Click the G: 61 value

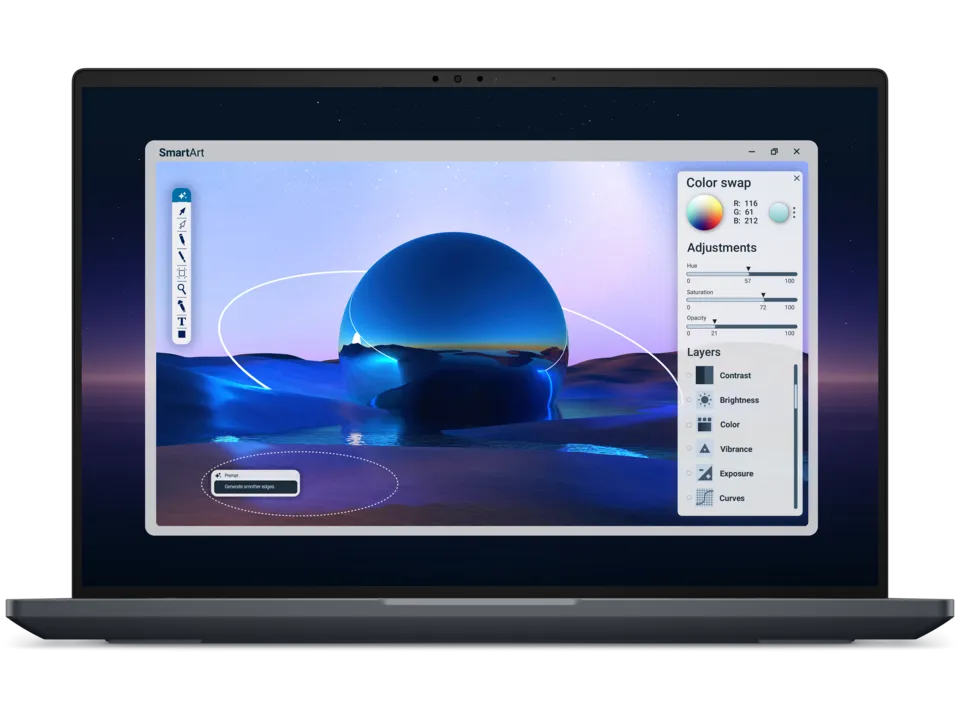click(743, 212)
